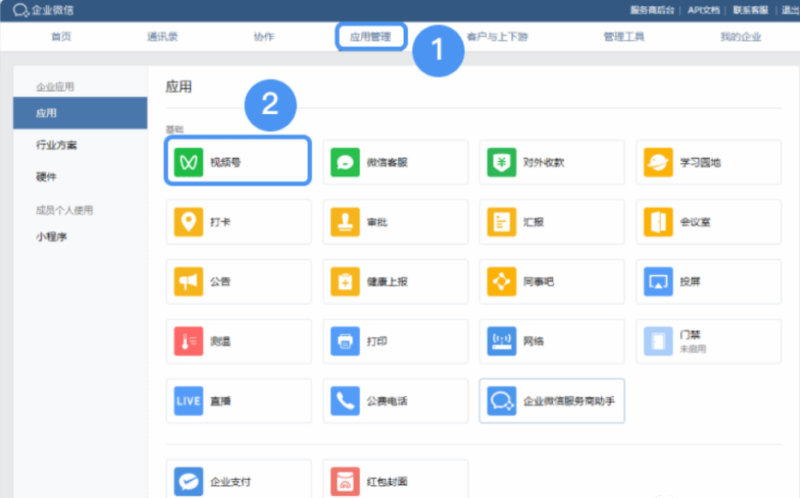800x498 pixels.
Task: Click the 成员个人使用 sidebar heading
Action: (64, 210)
